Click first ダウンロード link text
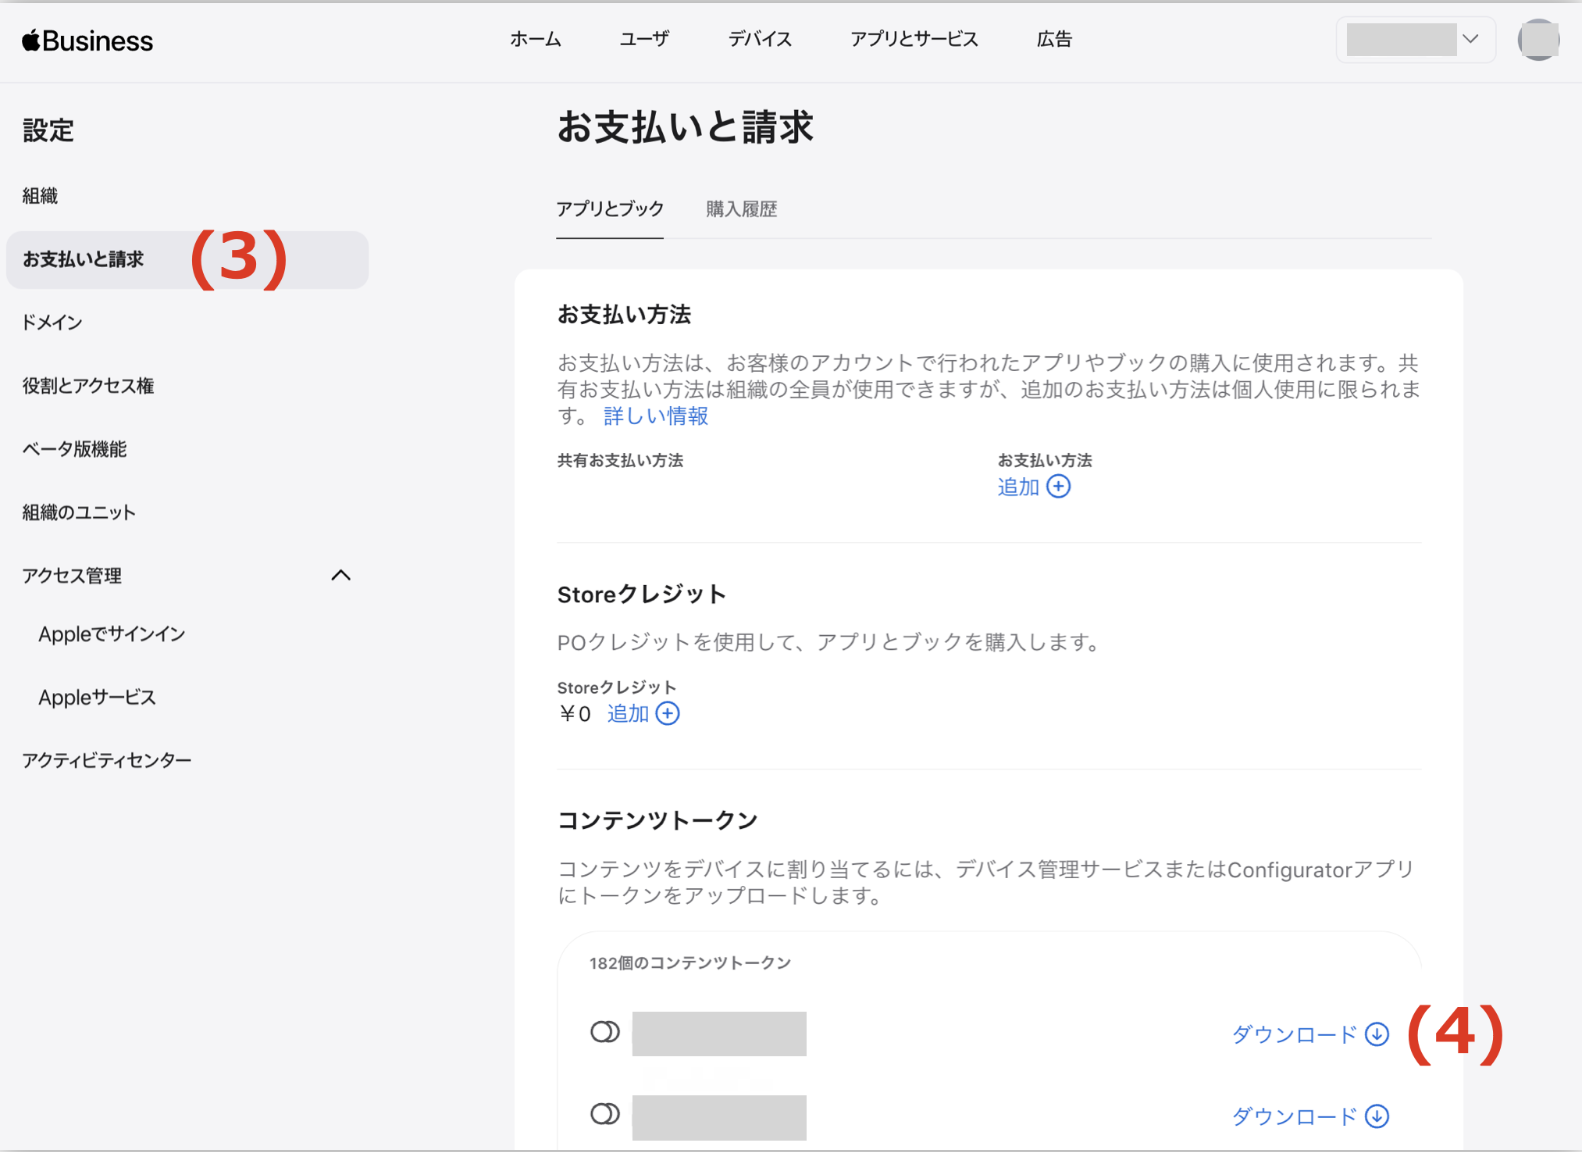The height and width of the screenshot is (1152, 1582). tap(1294, 1034)
